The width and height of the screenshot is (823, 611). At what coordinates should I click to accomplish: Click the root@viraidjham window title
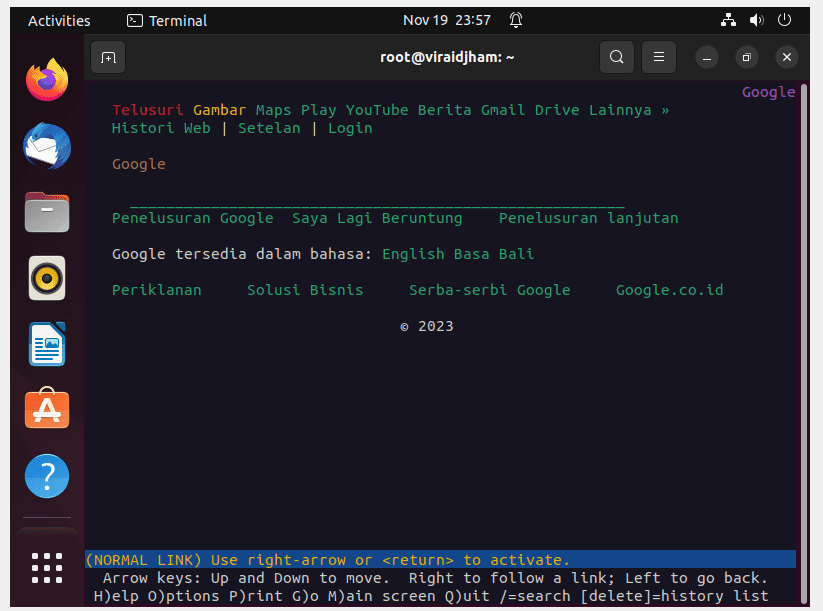447,57
